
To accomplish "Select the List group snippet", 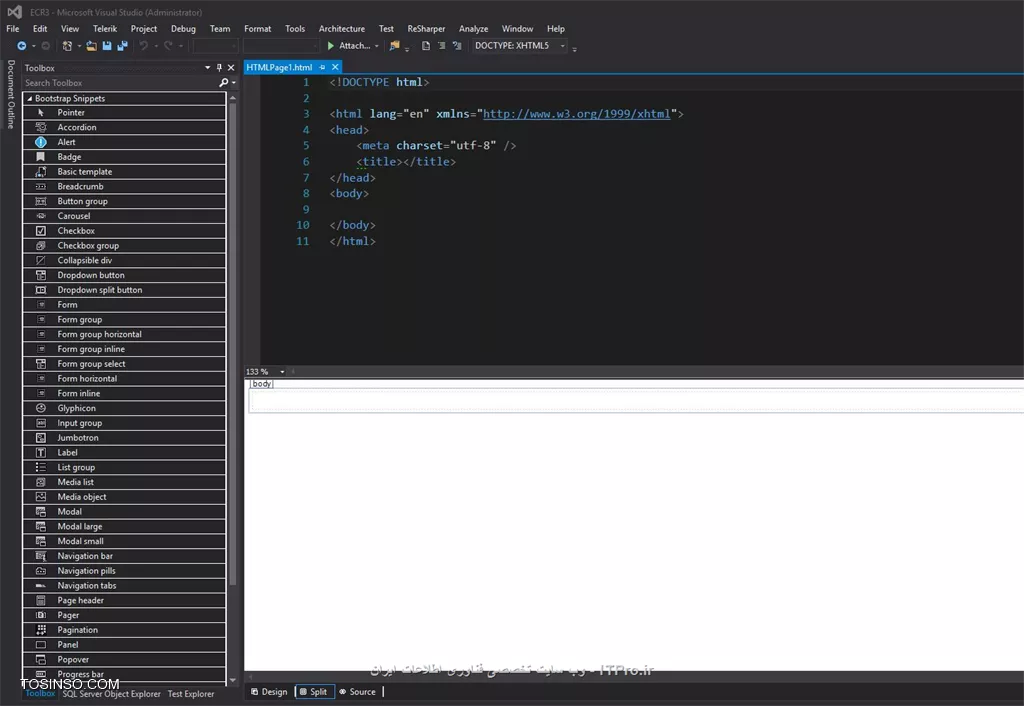I will [124, 467].
